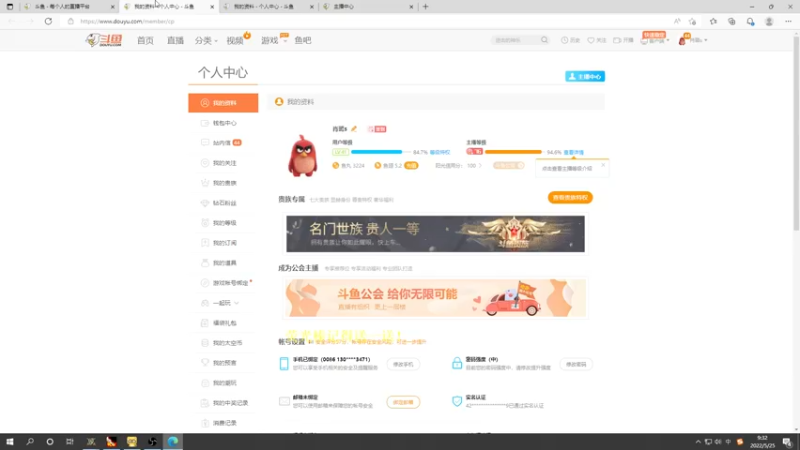Click the padlock password strength icon
This screenshot has width=800, height=450.
pyautogui.click(x=457, y=363)
